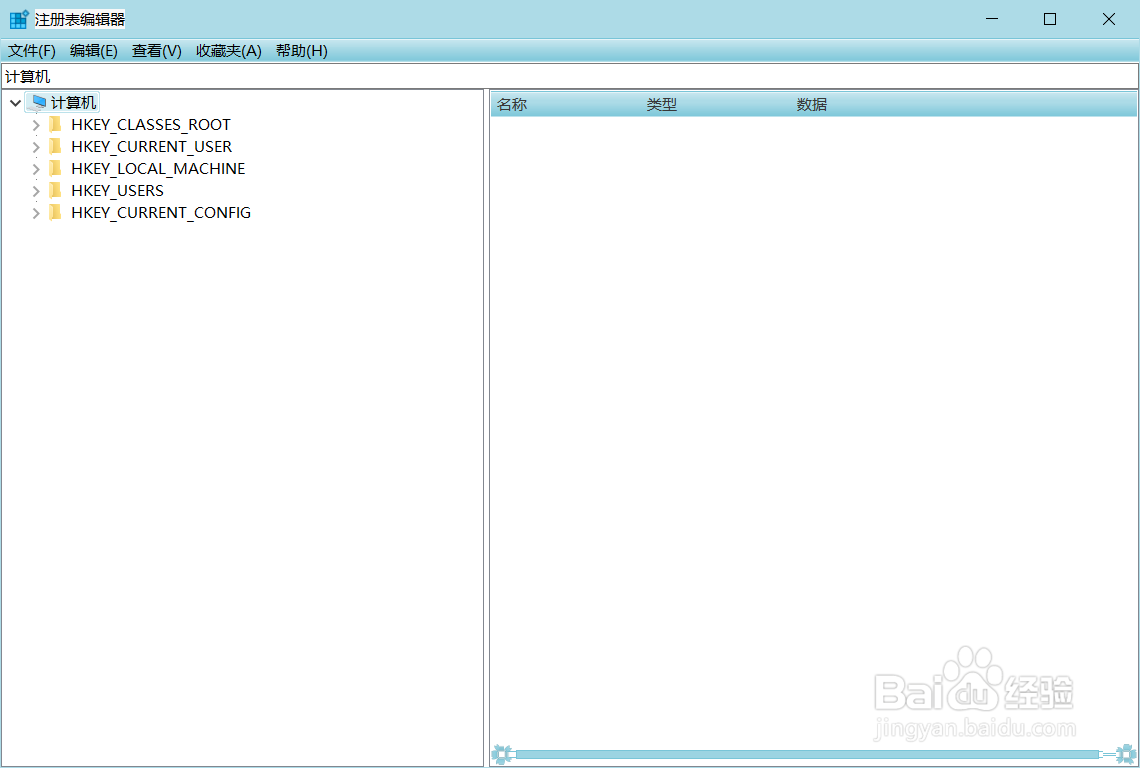Close the 注册表编辑器 window
The image size is (1140, 768).
[1109, 19]
